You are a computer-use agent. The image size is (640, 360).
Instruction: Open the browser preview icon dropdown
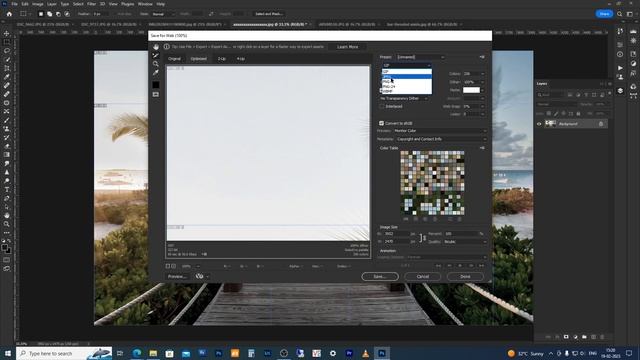tap(202, 276)
